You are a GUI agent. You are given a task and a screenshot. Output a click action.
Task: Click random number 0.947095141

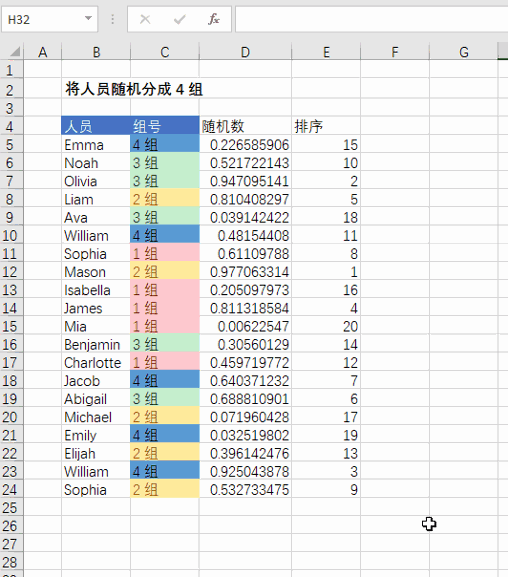point(246,181)
